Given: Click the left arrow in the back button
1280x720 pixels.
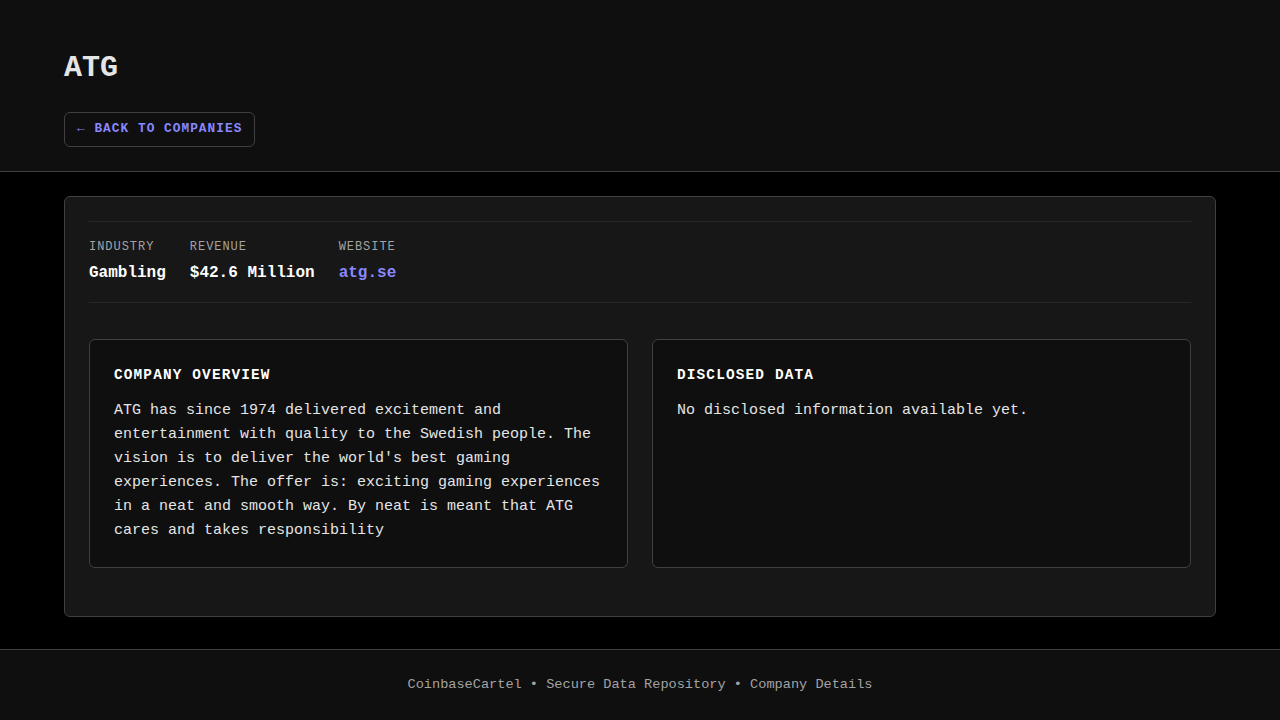Looking at the screenshot, I should pos(81,129).
